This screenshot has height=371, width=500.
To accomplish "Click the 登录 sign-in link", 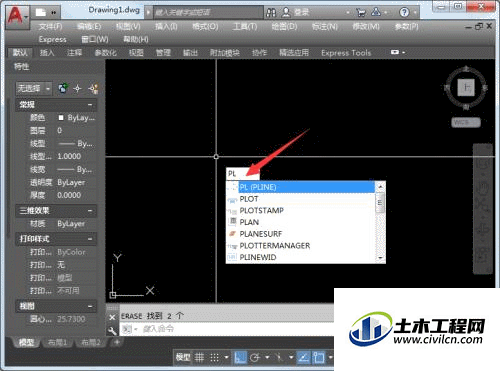I will [301, 12].
